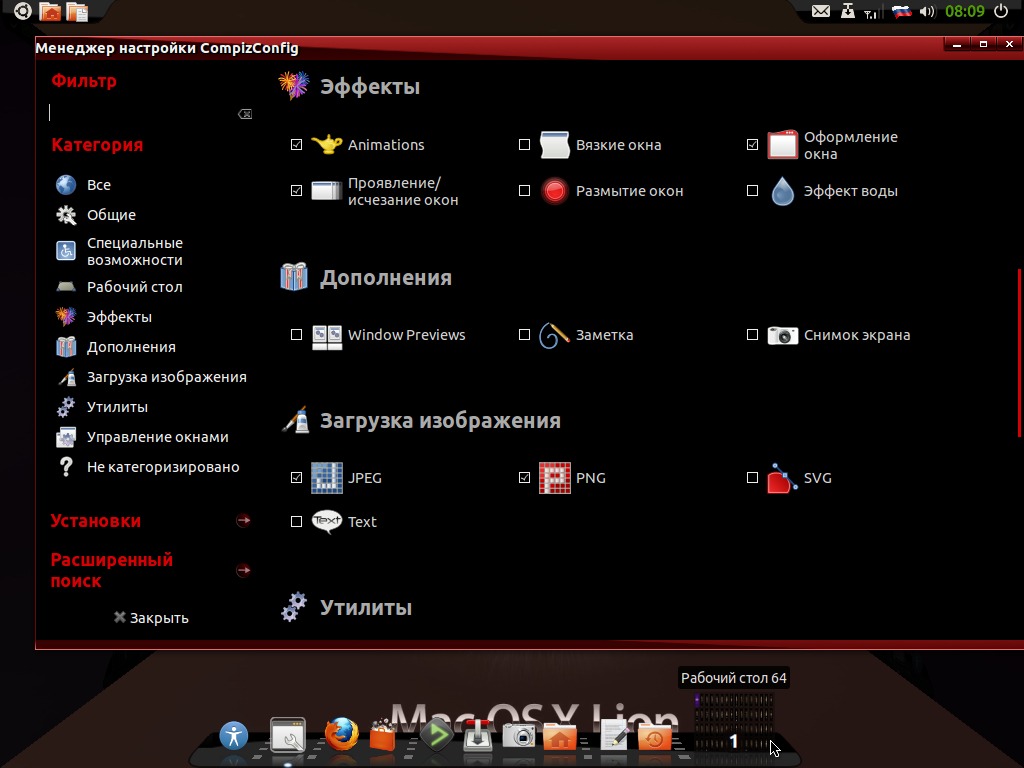Open the orange backup clock dock icon

654,737
